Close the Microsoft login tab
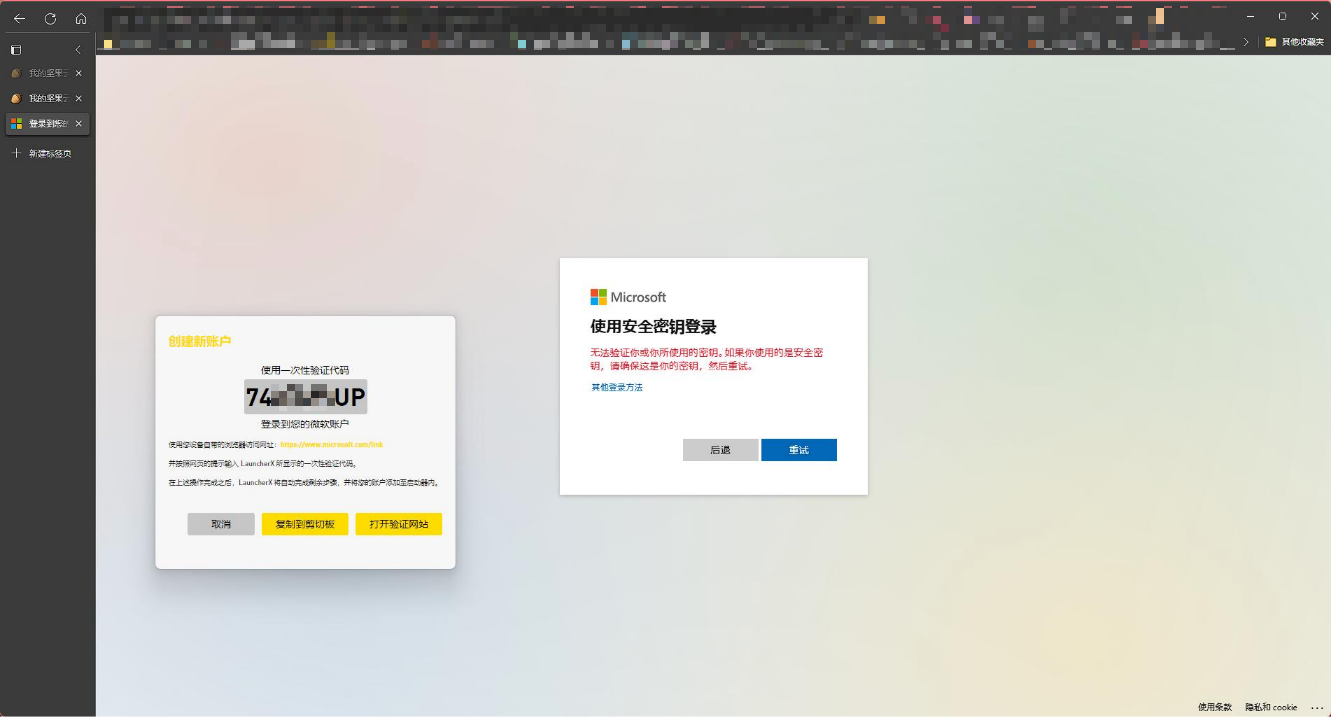The width and height of the screenshot is (1331, 717). click(x=79, y=123)
